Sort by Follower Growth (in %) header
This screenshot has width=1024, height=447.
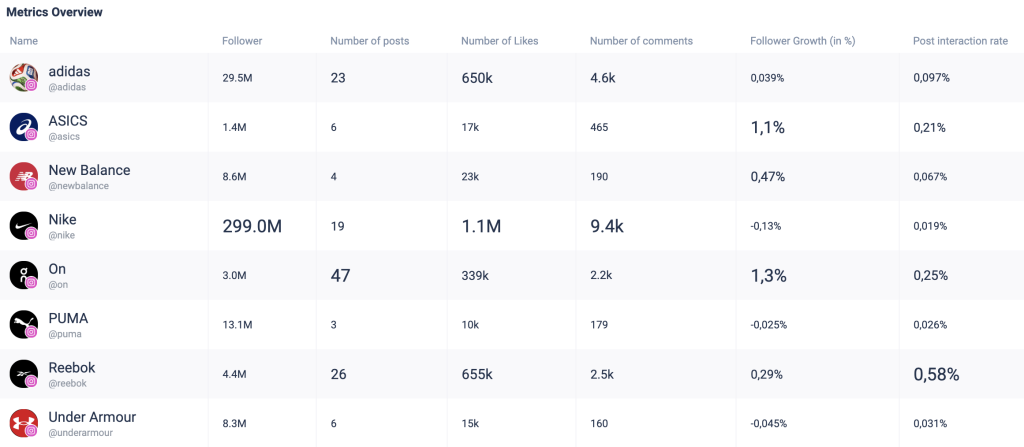802,41
